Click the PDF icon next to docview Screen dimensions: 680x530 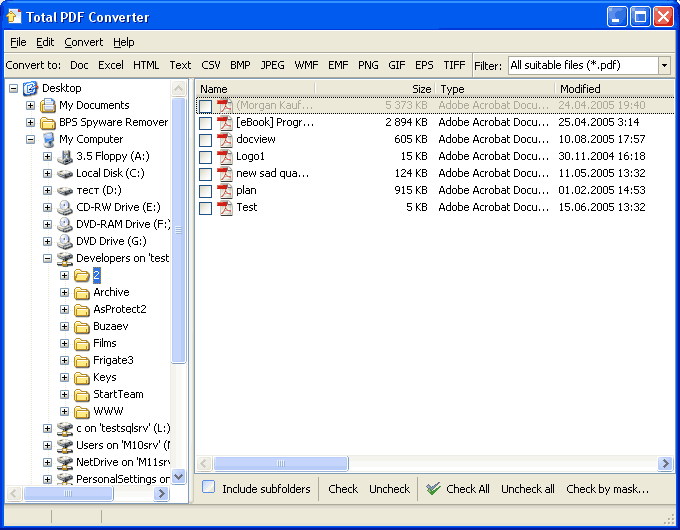225,140
